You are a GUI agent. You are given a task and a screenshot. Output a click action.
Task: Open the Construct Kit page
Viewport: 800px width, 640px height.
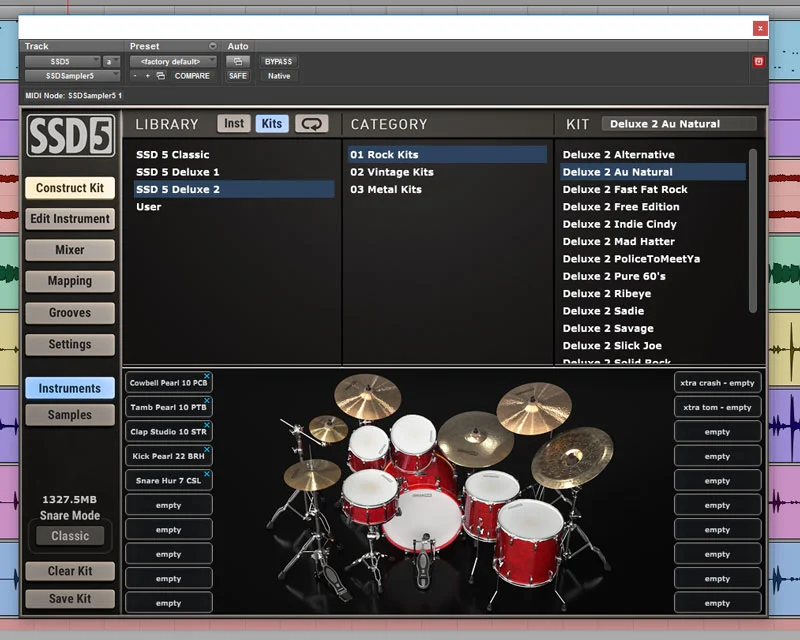pyautogui.click(x=70, y=188)
